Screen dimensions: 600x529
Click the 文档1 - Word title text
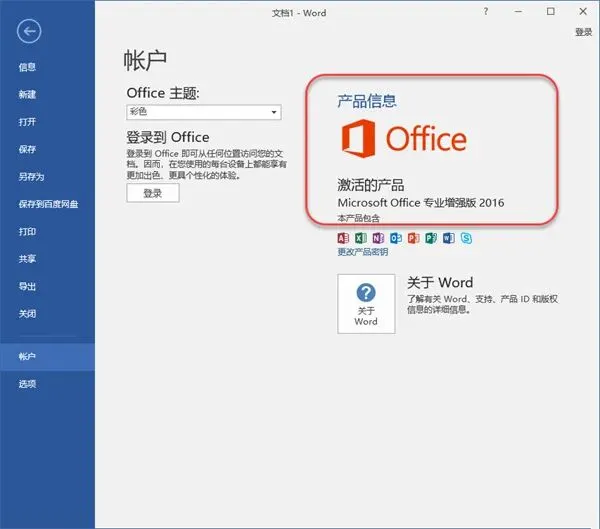pos(299,13)
